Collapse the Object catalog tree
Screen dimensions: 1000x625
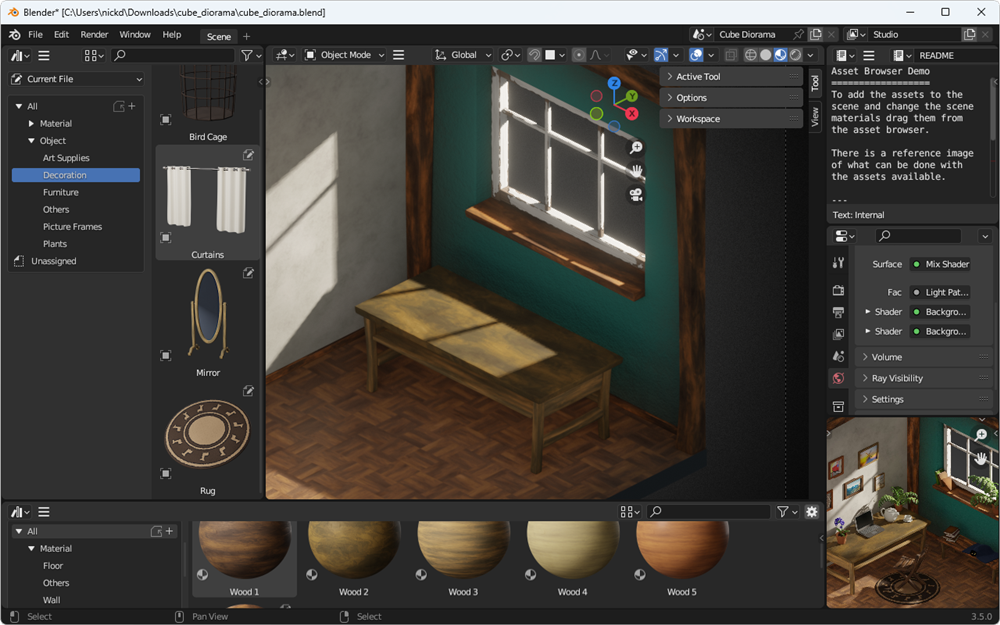pos(32,141)
